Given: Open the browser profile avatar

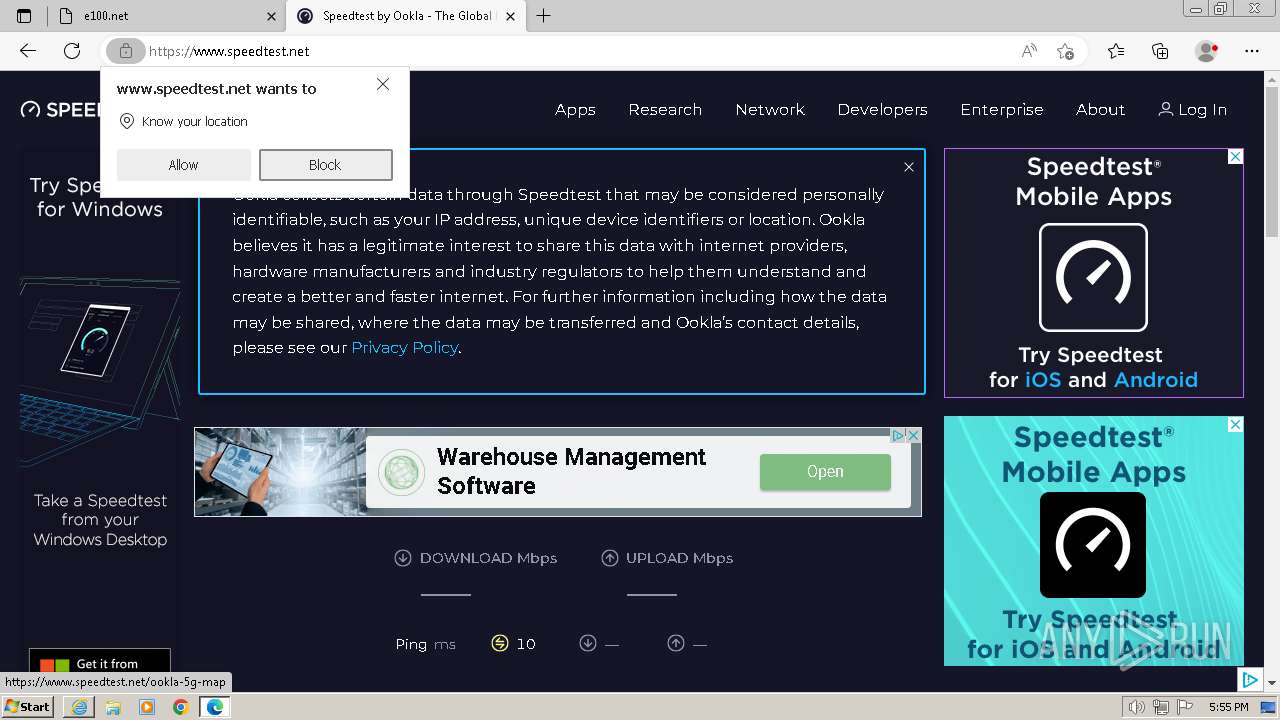Looking at the screenshot, I should pyautogui.click(x=1206, y=51).
